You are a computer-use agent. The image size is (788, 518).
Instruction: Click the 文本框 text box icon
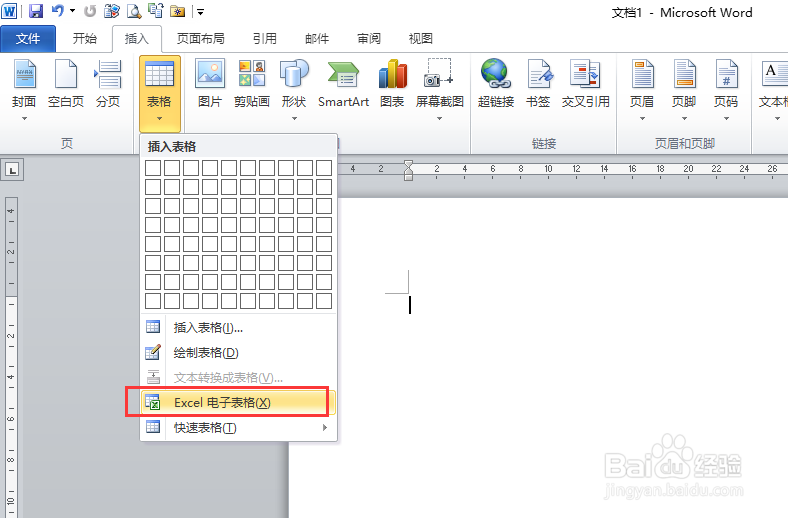click(773, 74)
